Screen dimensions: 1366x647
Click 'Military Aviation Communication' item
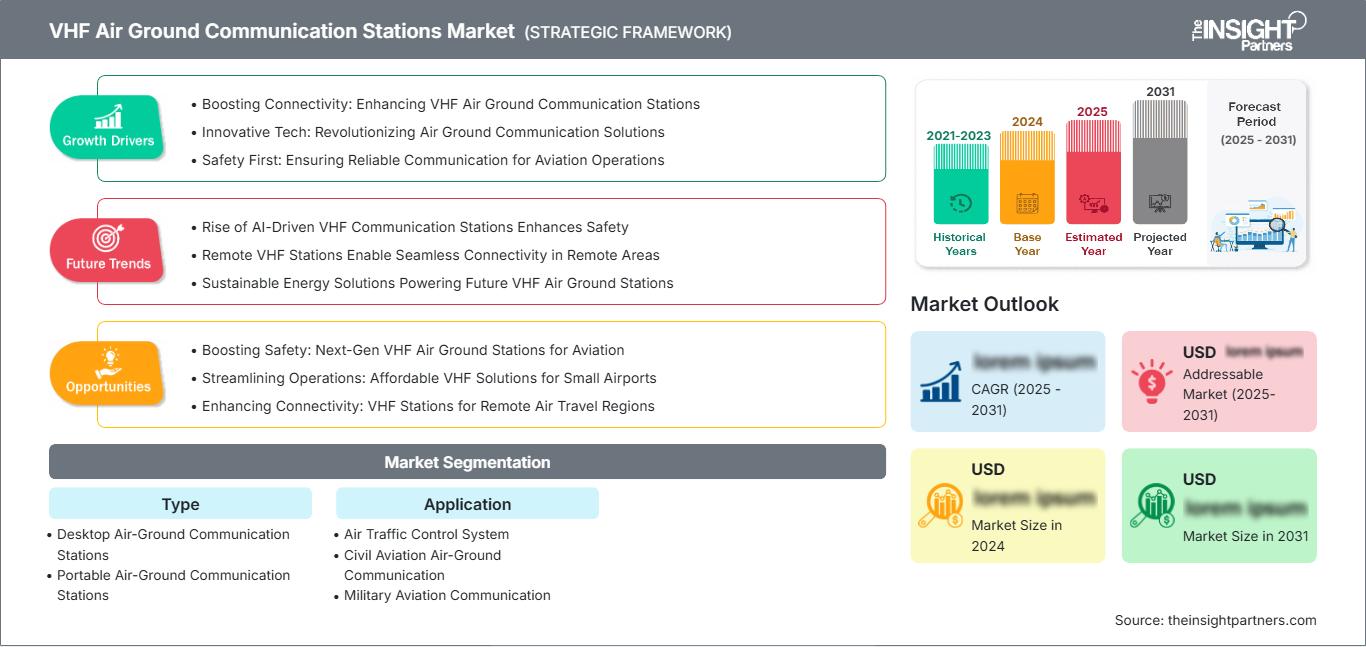click(447, 595)
